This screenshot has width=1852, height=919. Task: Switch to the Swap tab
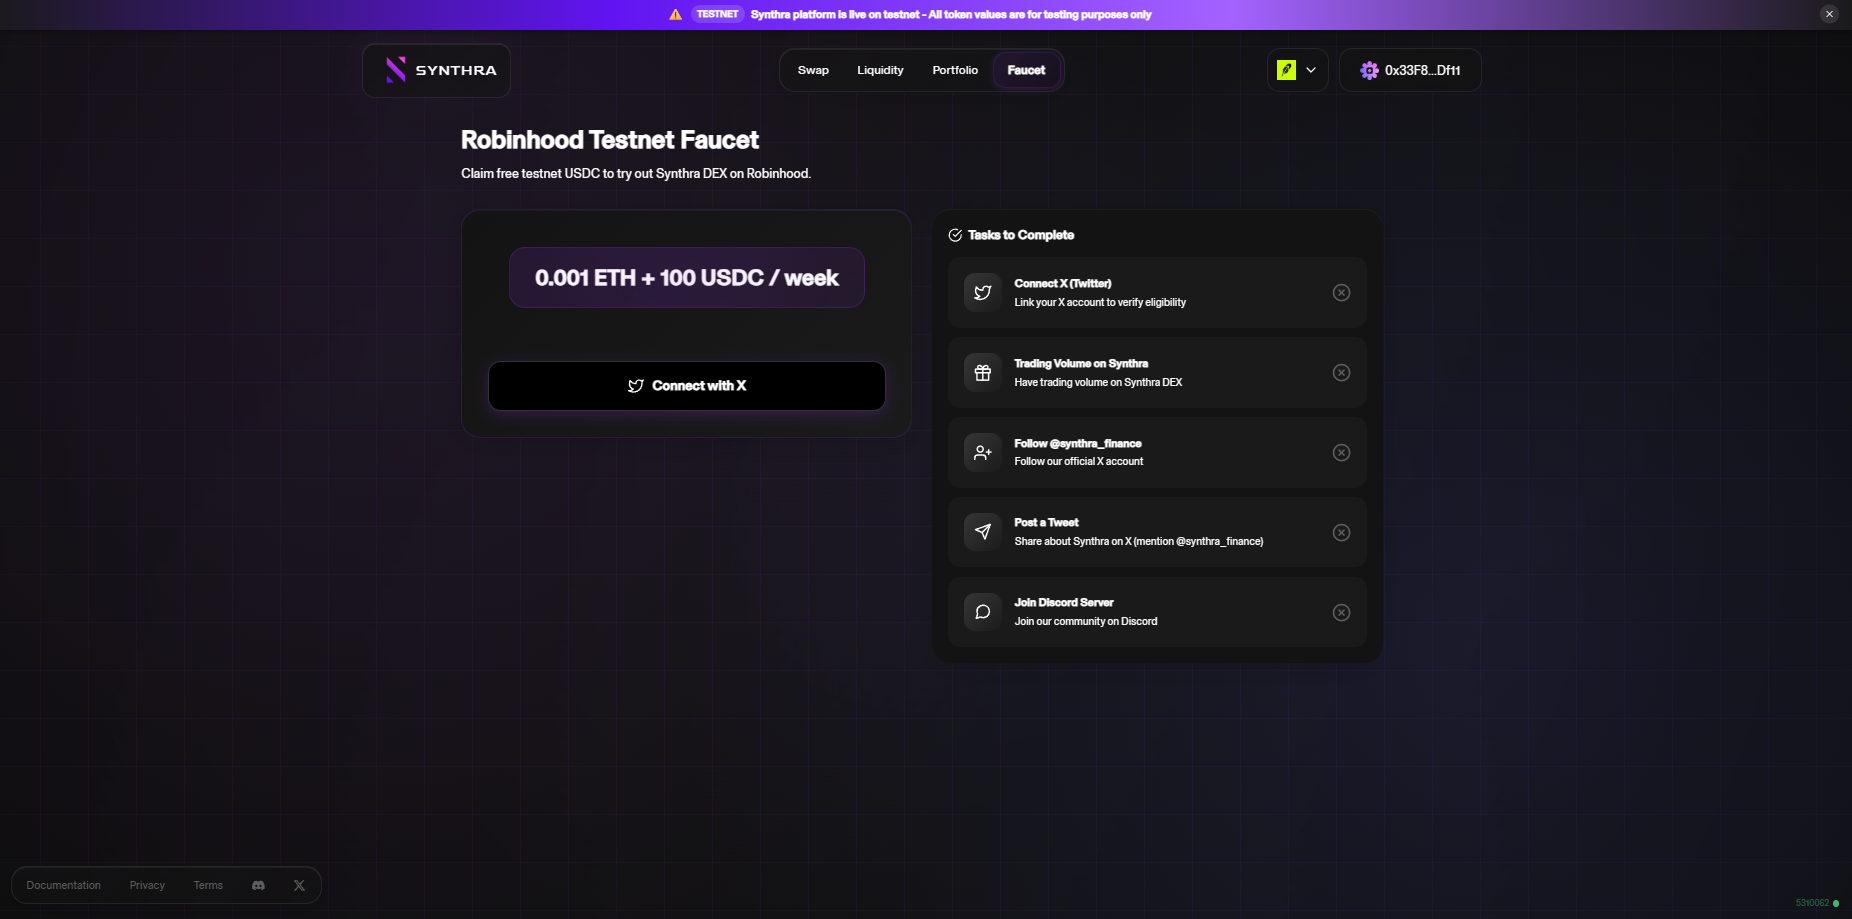pyautogui.click(x=813, y=70)
